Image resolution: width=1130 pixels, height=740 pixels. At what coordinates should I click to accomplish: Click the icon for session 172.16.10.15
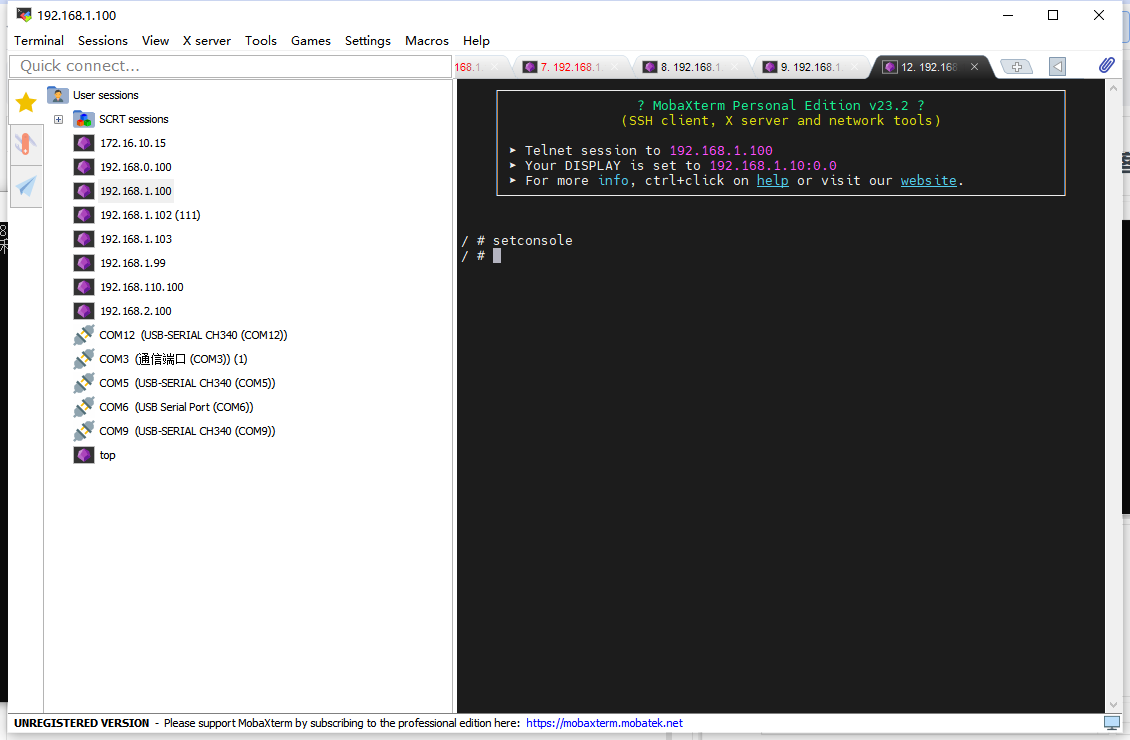pos(84,143)
